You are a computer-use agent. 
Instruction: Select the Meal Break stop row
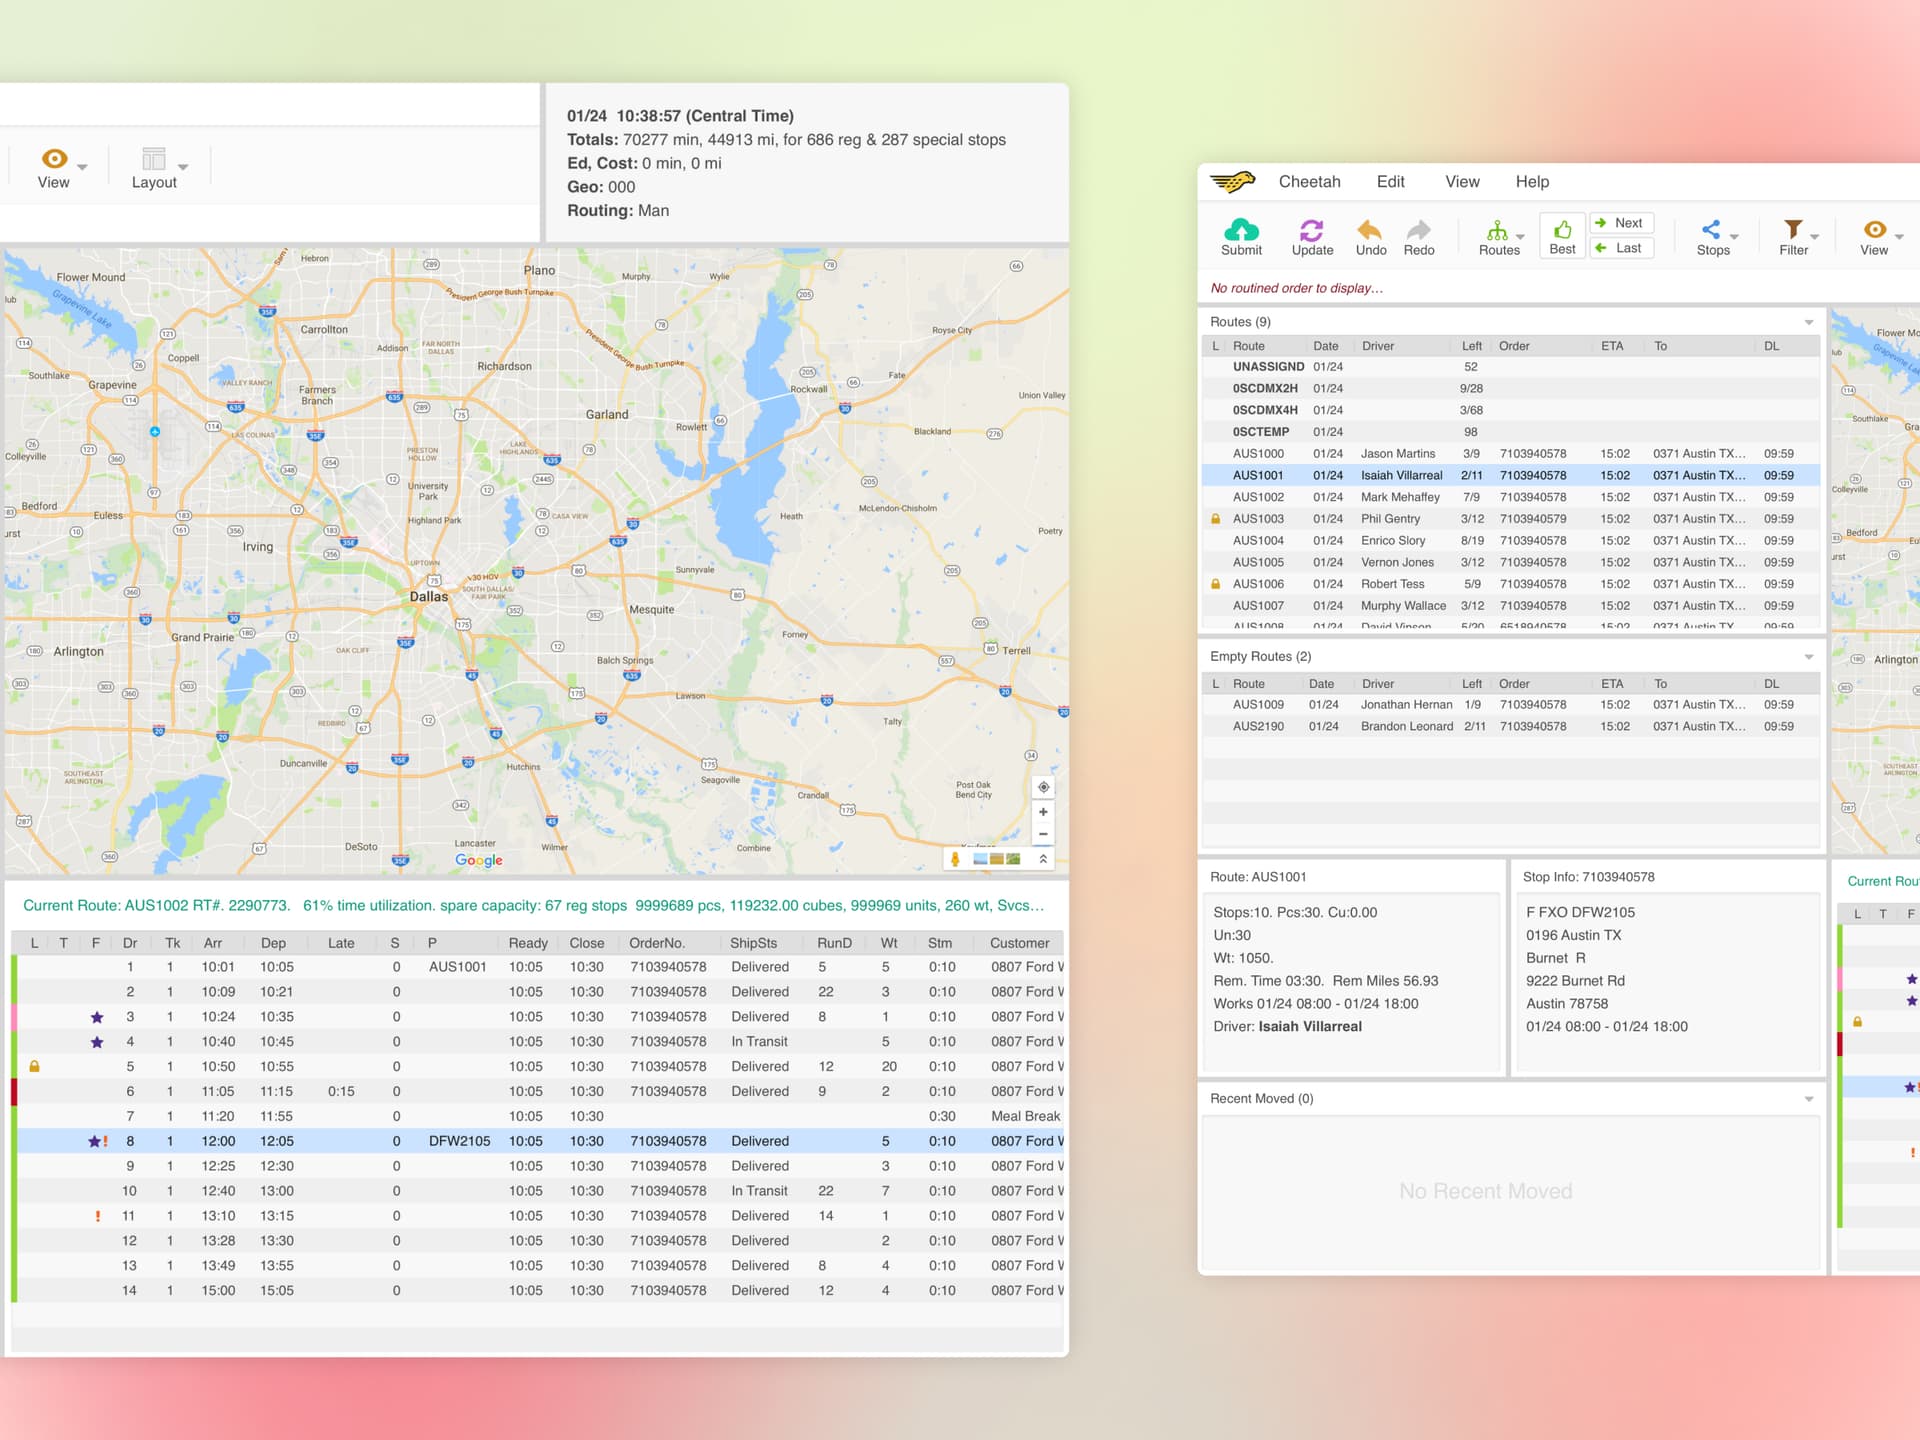[537, 1116]
